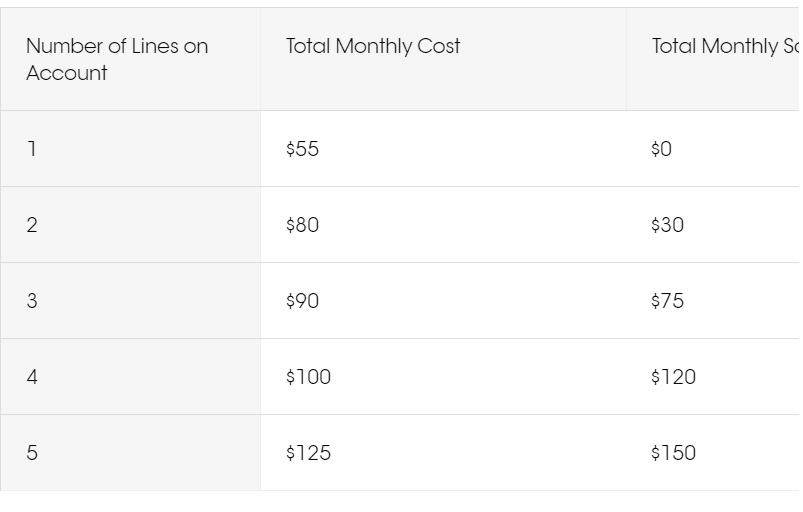Select the row for 2 lines
The width and height of the screenshot is (803, 512).
[x=399, y=225]
